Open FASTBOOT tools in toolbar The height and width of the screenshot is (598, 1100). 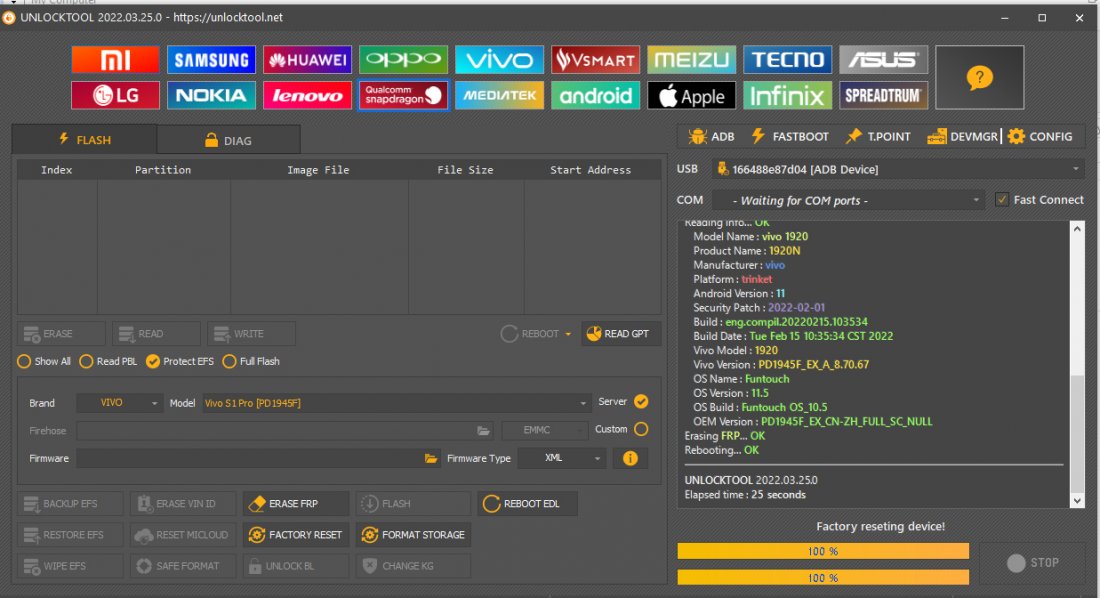click(x=790, y=136)
